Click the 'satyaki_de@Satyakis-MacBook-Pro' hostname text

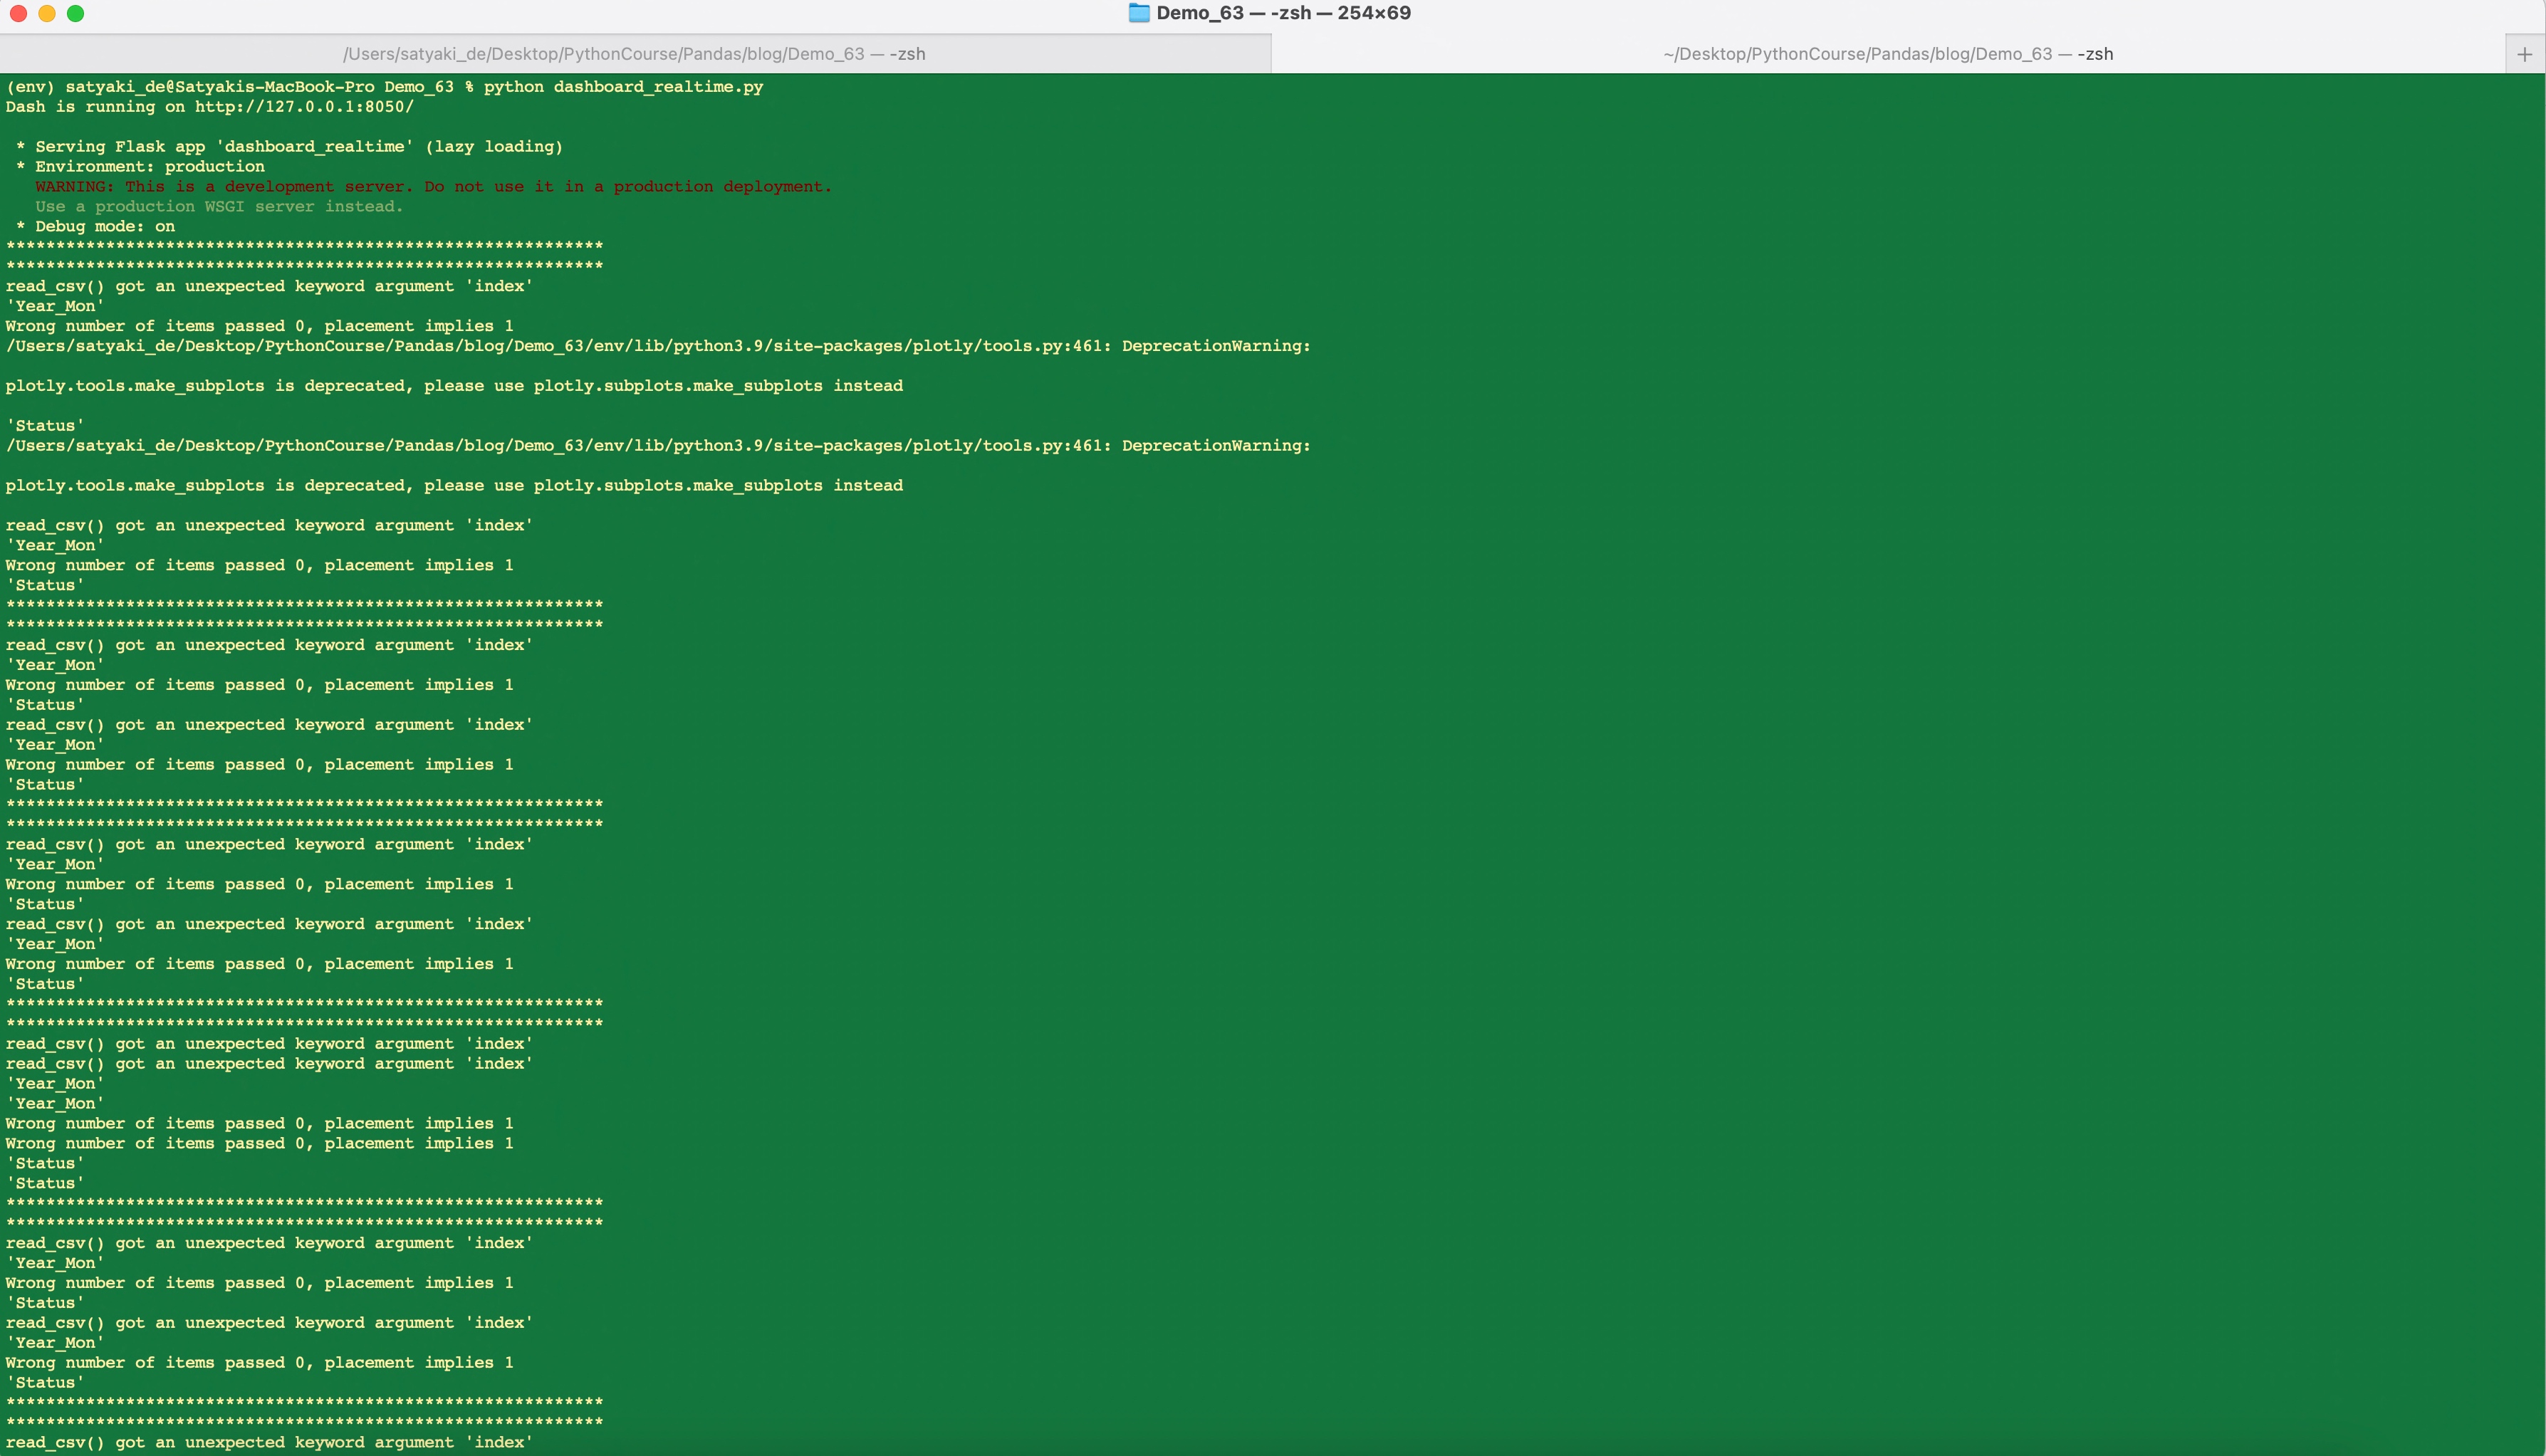coord(219,87)
